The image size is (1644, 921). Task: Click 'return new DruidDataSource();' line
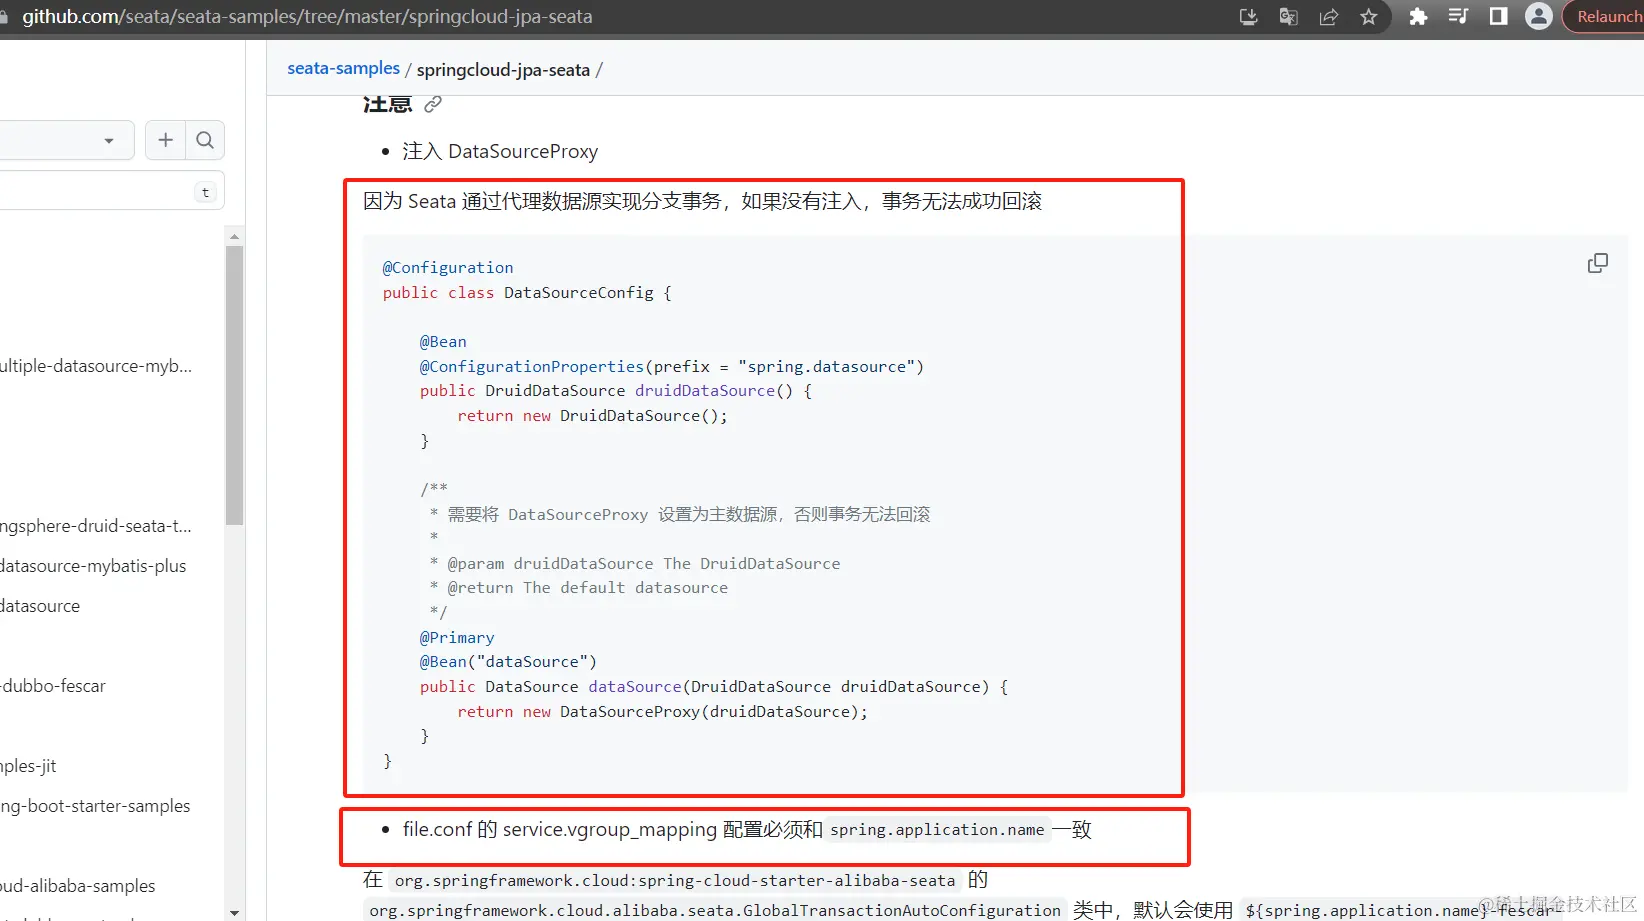tap(593, 416)
